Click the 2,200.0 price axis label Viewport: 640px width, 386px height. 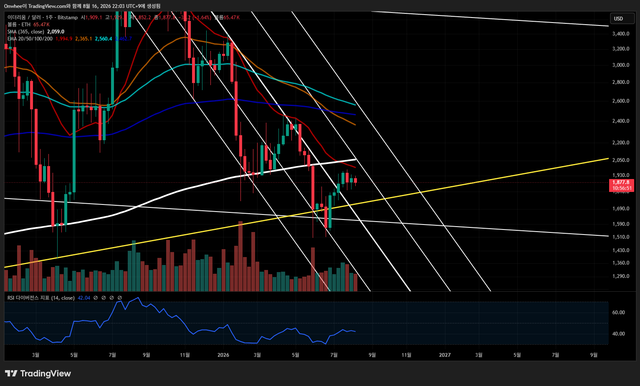(x=620, y=142)
